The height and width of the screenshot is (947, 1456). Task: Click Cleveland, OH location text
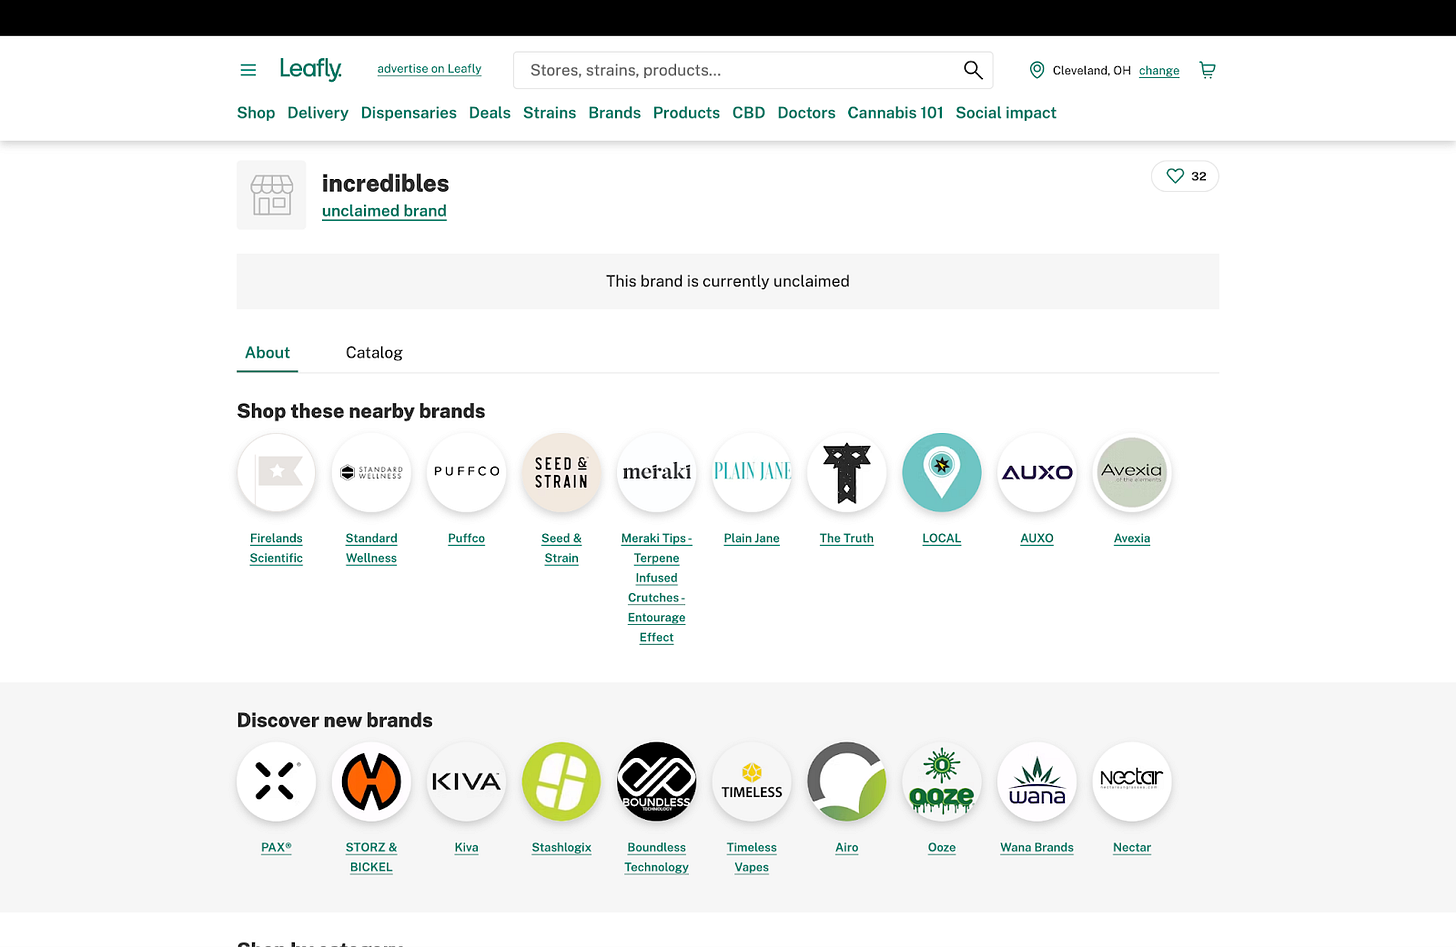1092,71
